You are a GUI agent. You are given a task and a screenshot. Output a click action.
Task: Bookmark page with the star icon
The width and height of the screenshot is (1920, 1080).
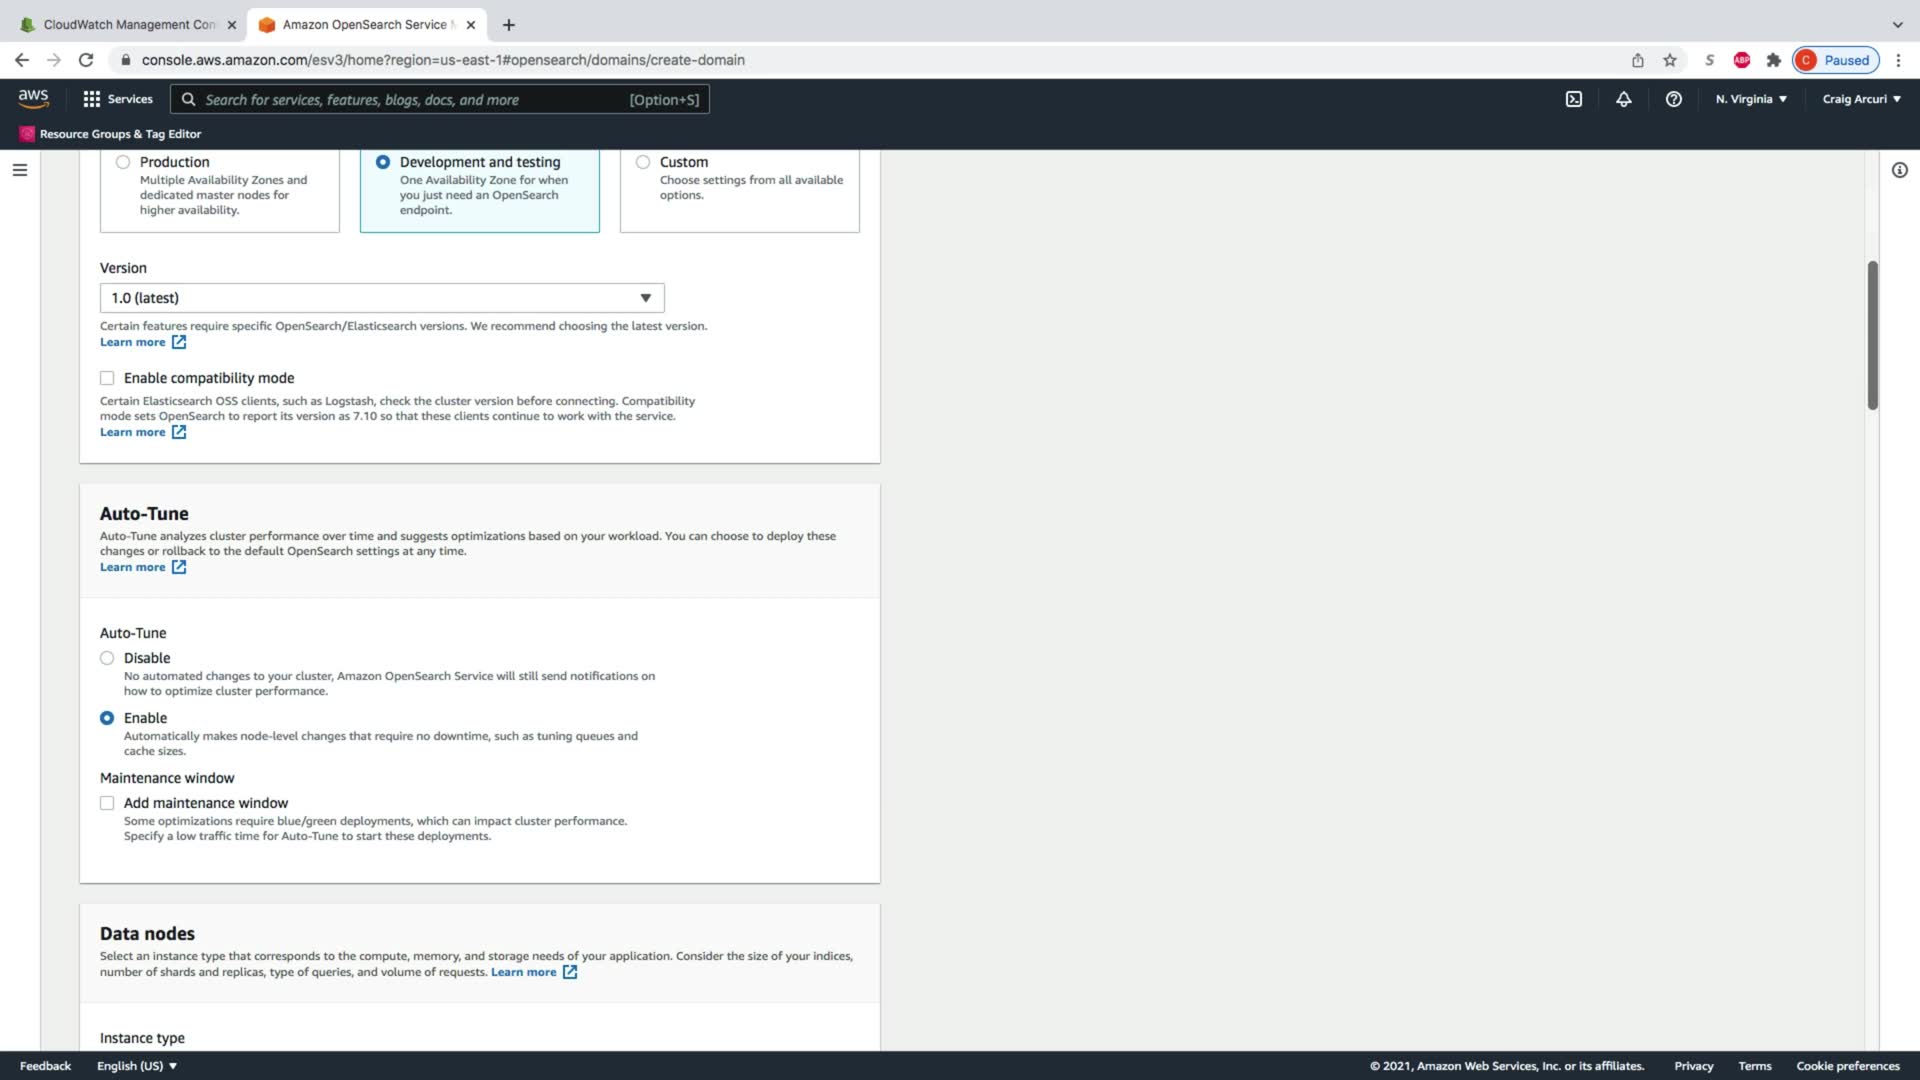pos(1669,60)
